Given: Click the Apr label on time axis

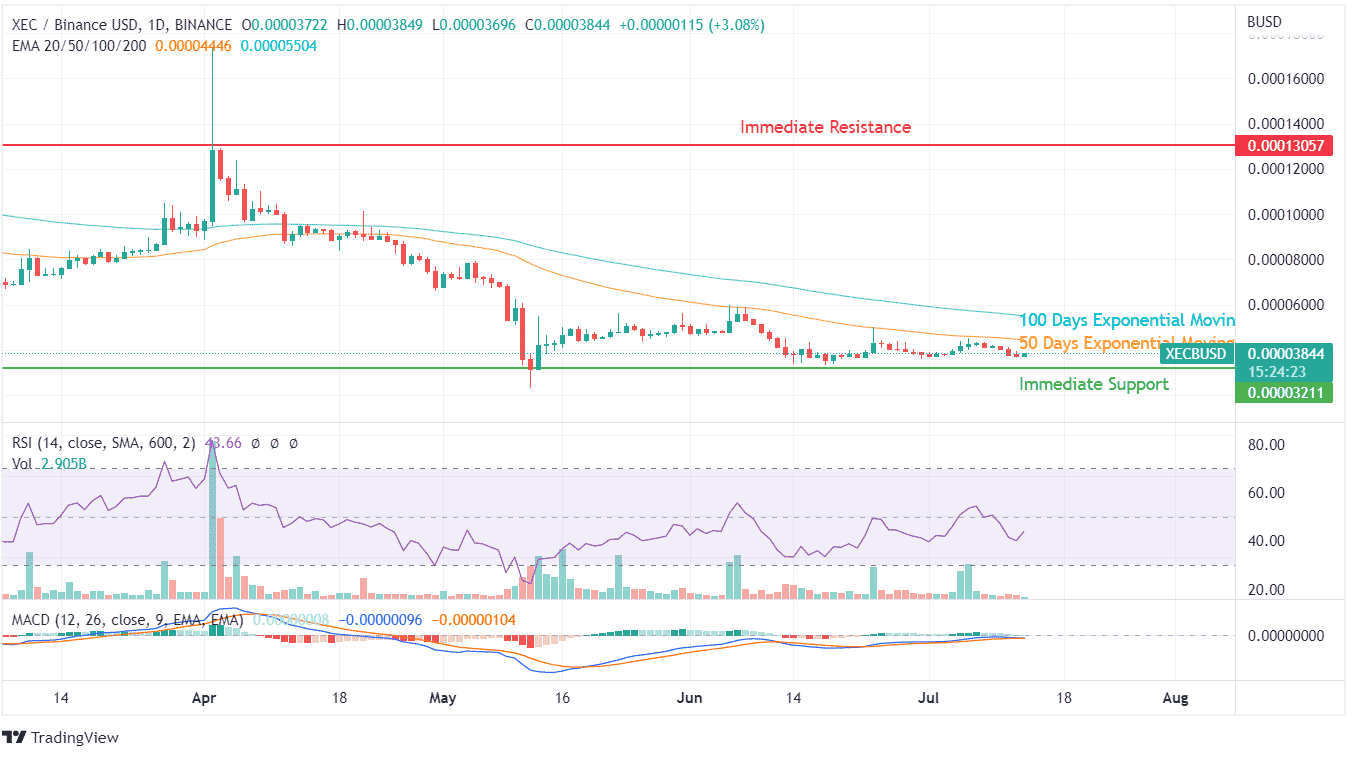Looking at the screenshot, I should pos(205,698).
